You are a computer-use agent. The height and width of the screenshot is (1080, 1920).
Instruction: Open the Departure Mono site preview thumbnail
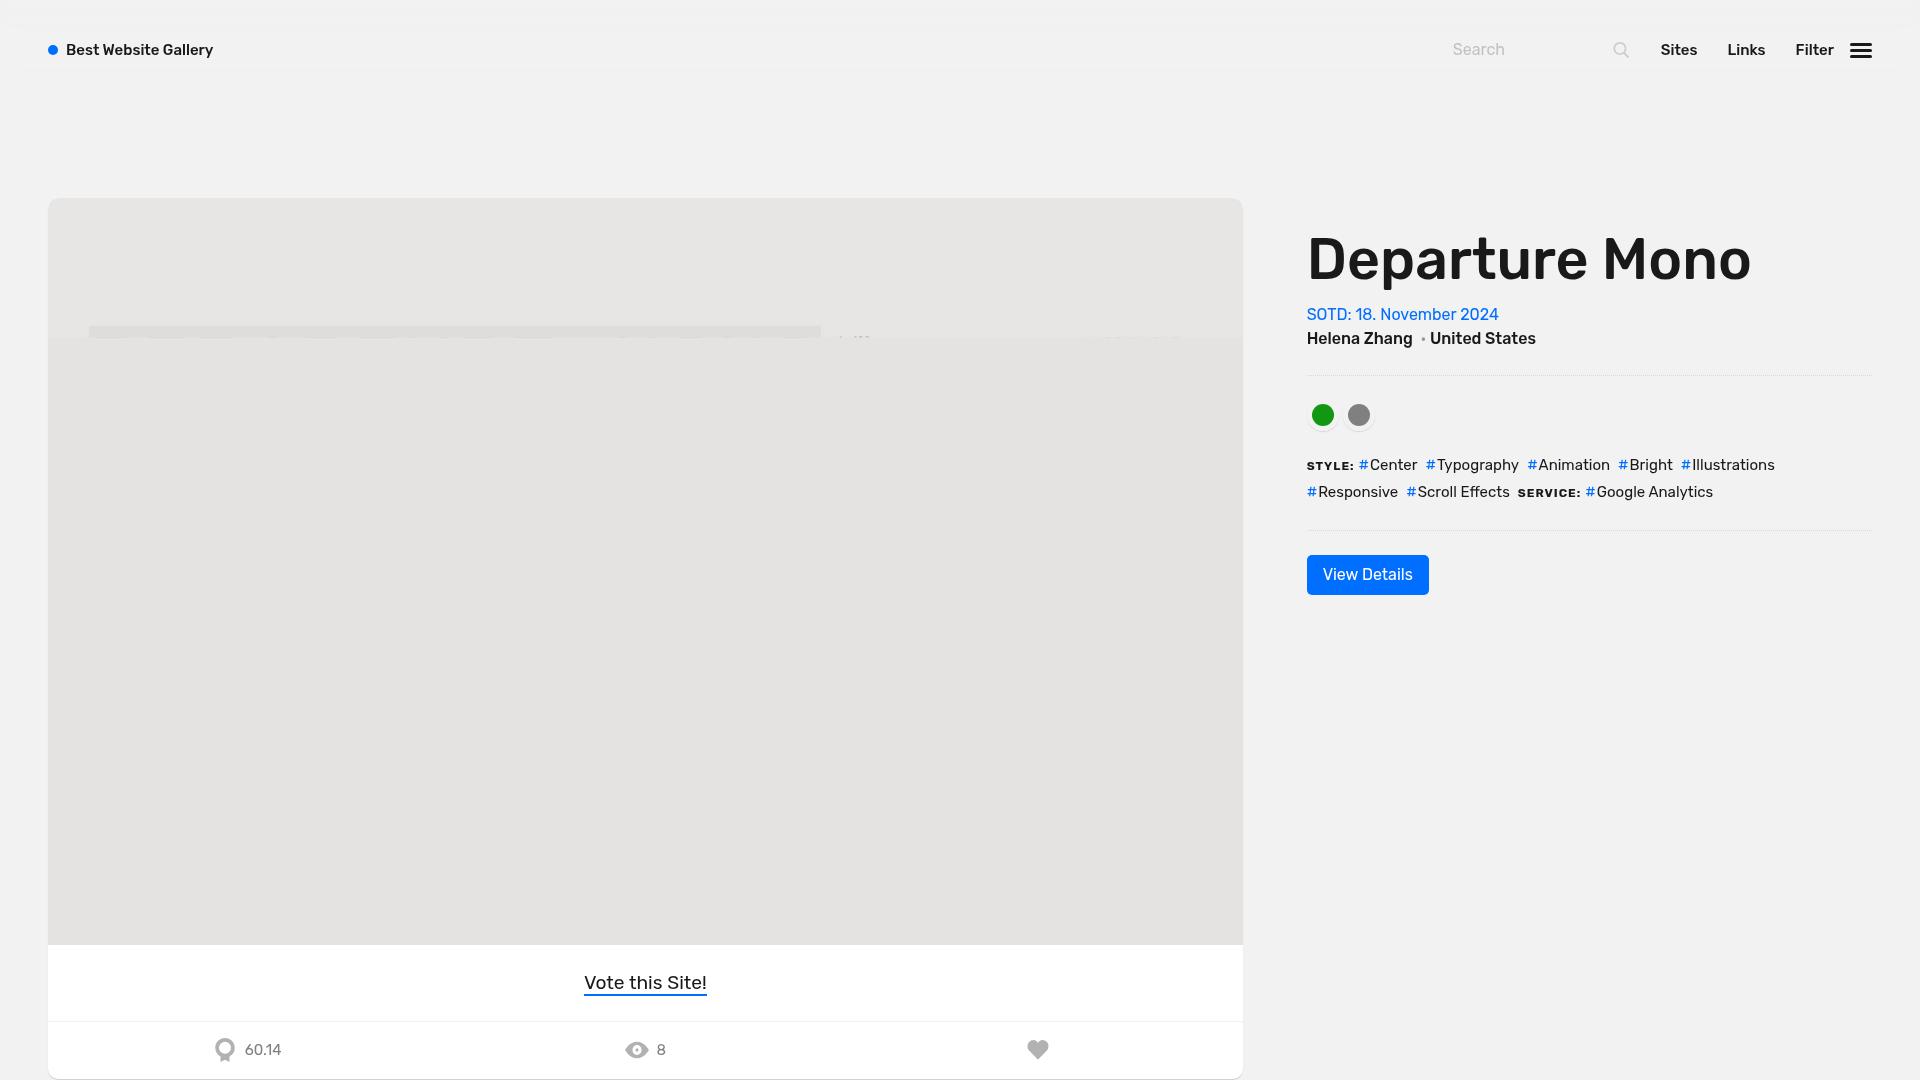coord(645,571)
